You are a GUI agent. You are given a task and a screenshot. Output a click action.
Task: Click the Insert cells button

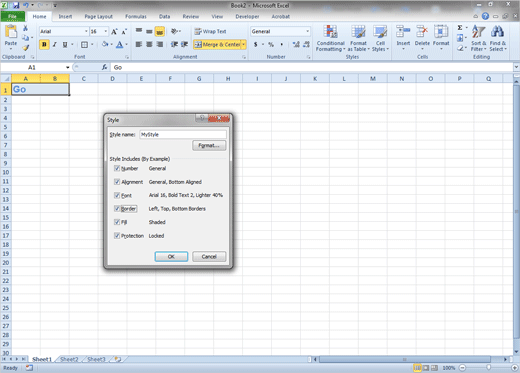[x=403, y=38]
